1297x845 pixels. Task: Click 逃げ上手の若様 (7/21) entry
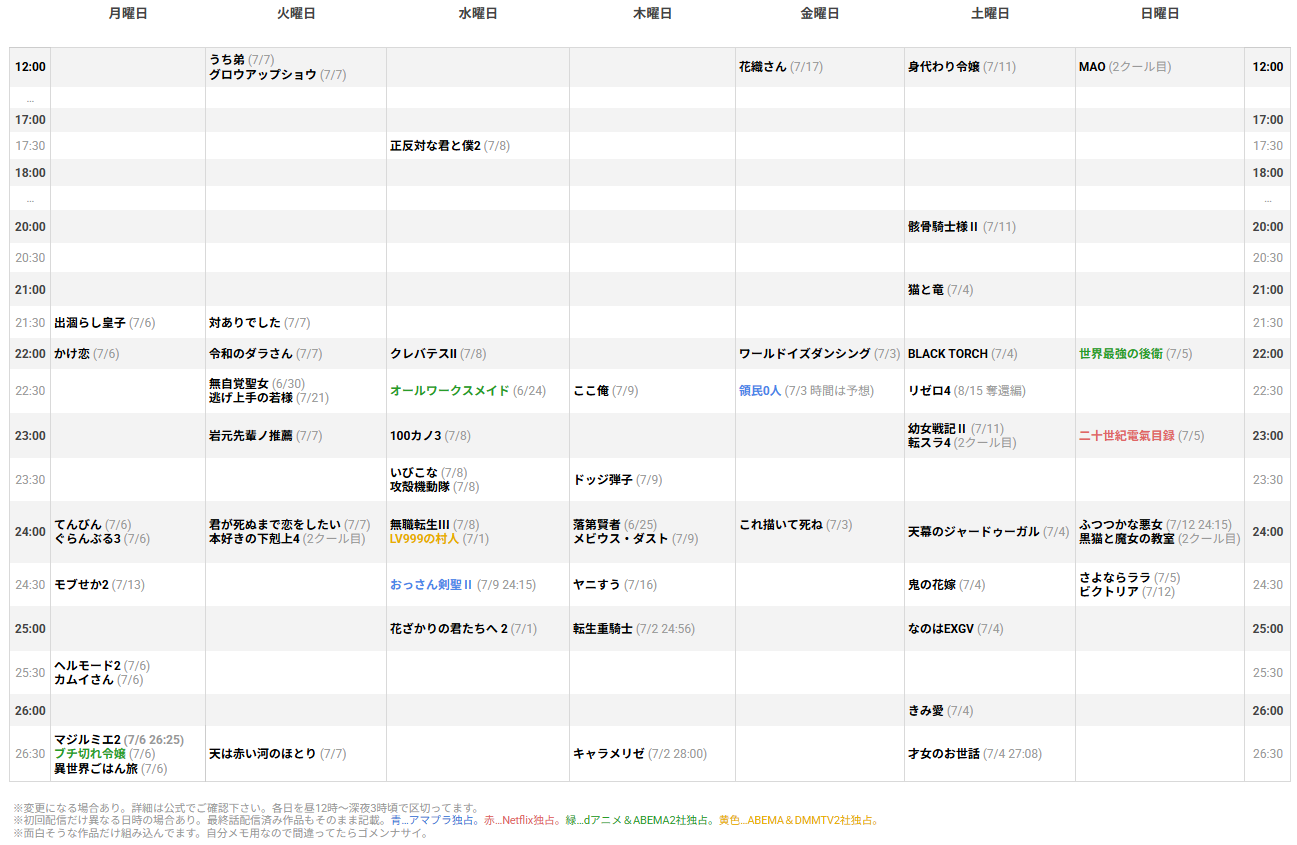[x=269, y=398]
